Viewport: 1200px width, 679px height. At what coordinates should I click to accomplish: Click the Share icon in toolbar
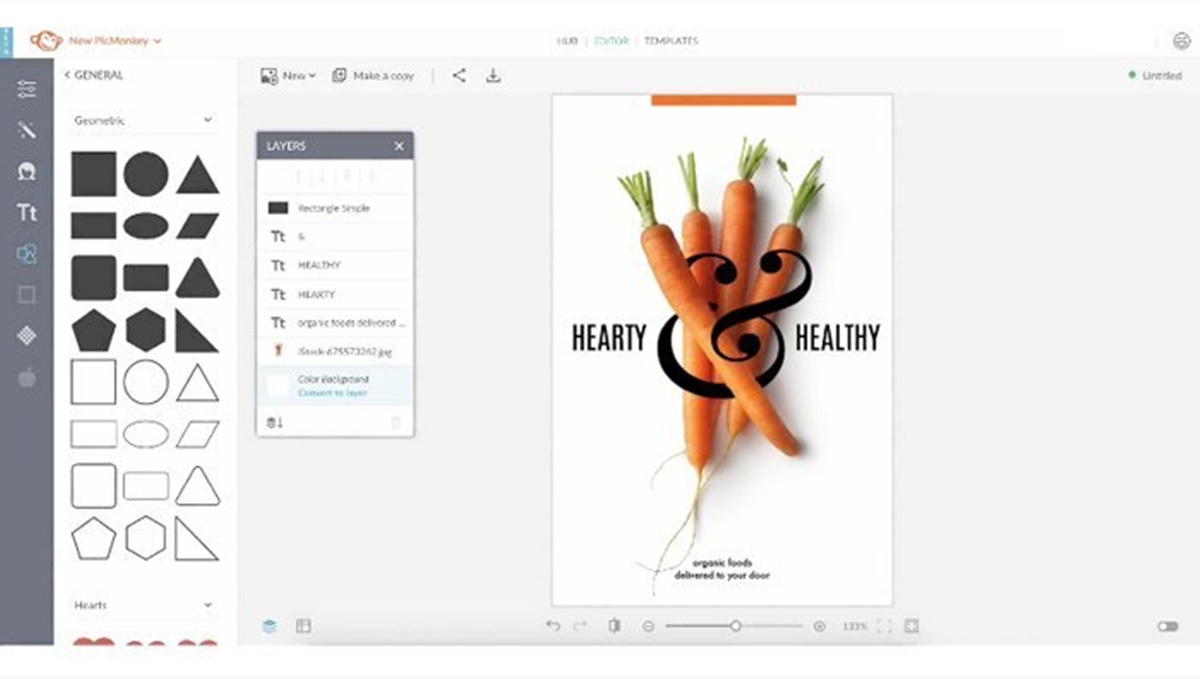point(459,75)
